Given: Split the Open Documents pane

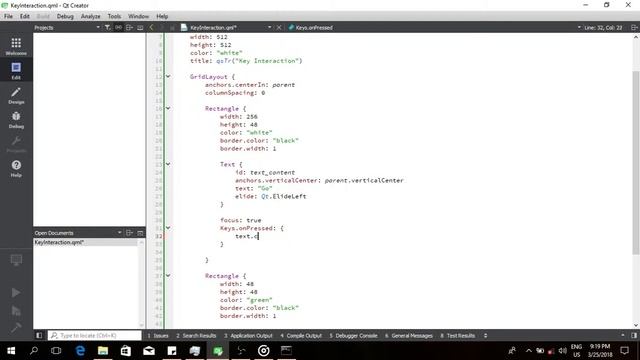Looking at the screenshot, I should [129, 233].
